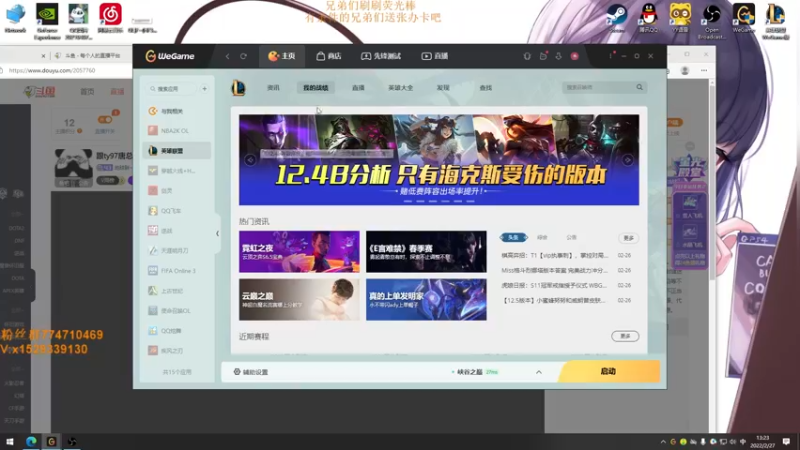Click the 更多 button beside the news tabs
The height and width of the screenshot is (450, 800).
629,238
